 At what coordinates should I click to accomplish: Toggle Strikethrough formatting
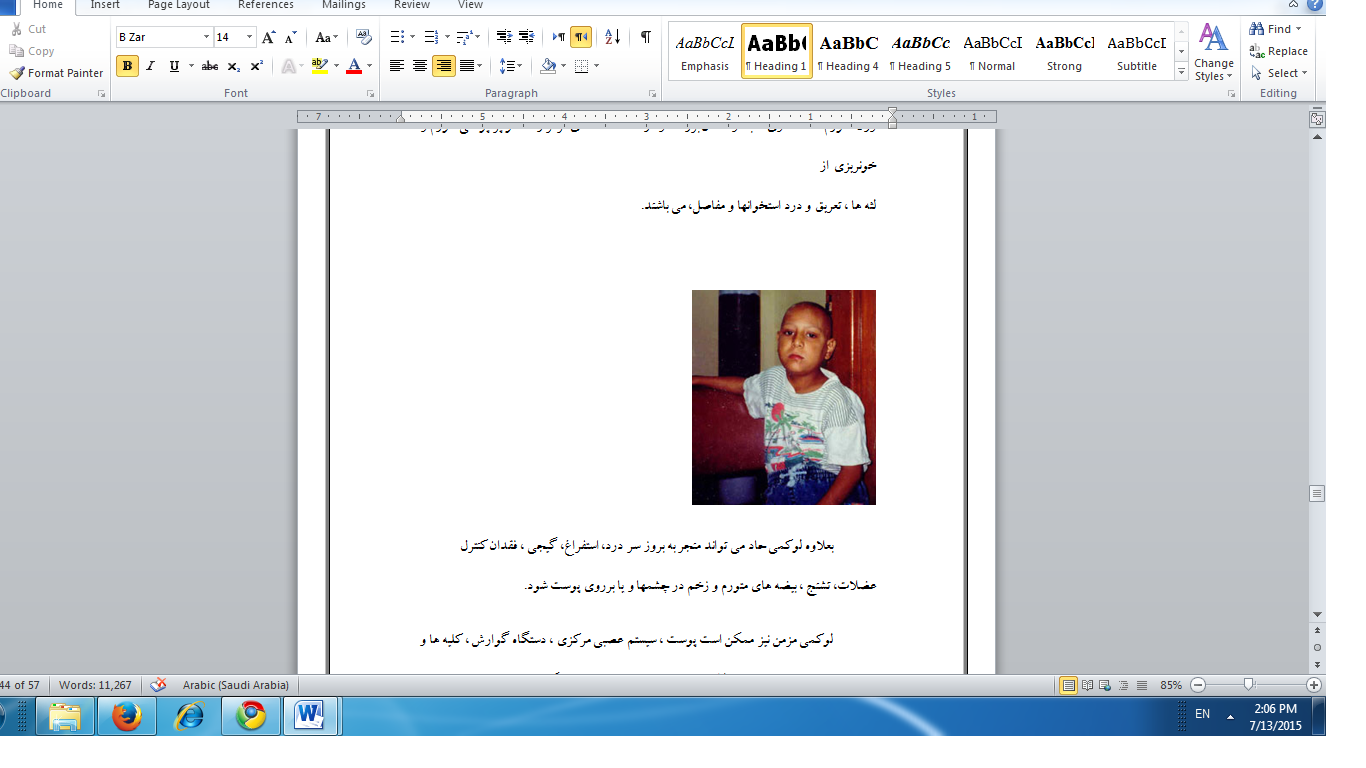click(210, 66)
